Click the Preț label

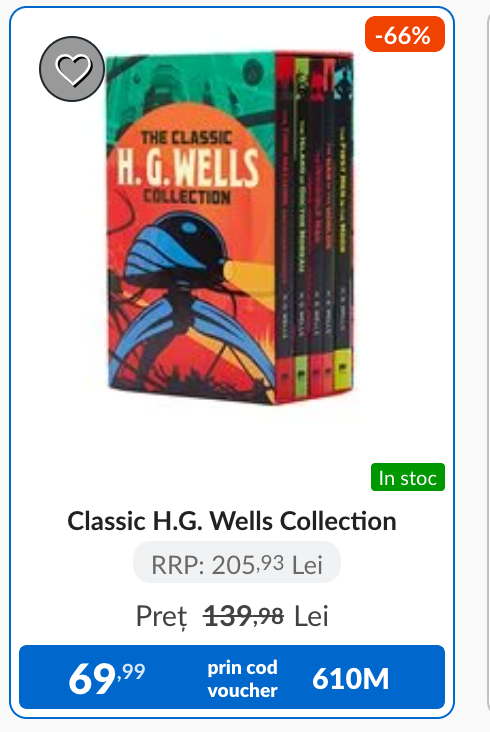coord(161,616)
